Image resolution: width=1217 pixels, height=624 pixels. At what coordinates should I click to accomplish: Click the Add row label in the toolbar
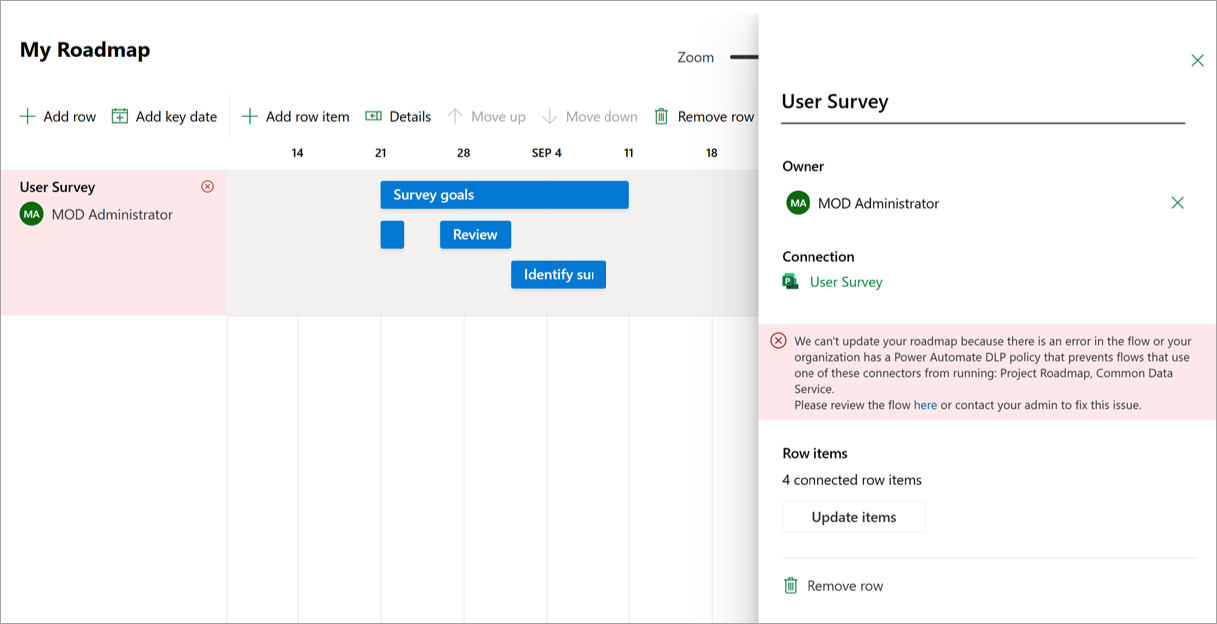click(x=70, y=117)
